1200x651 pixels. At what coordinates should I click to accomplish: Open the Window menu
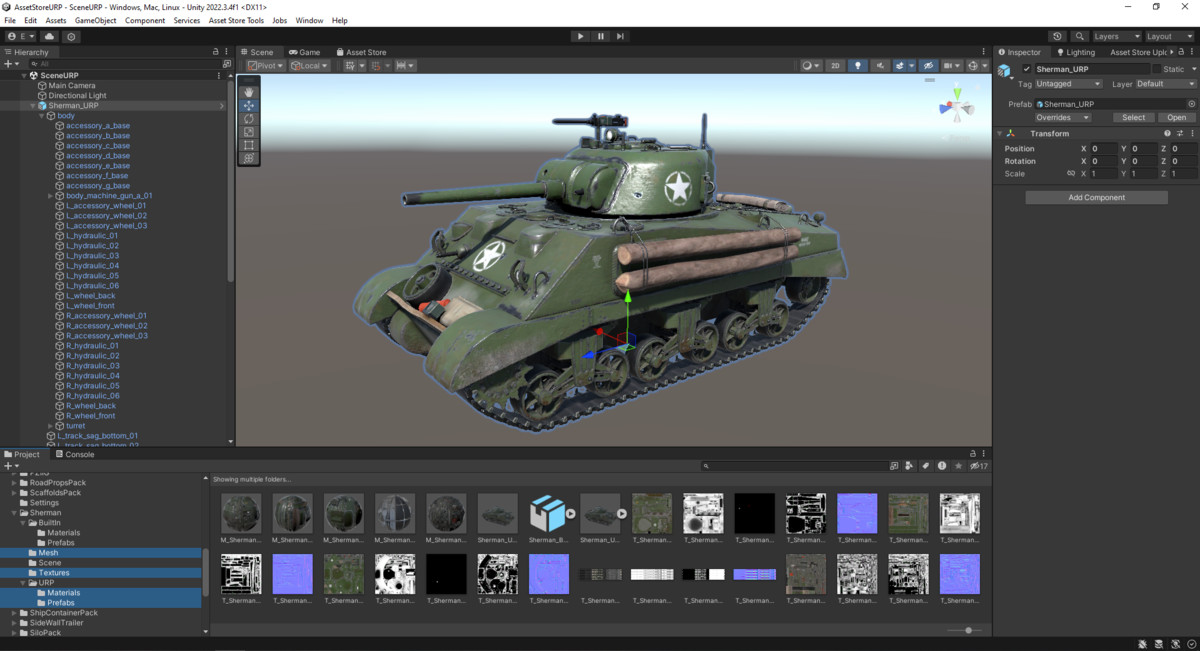tap(309, 20)
